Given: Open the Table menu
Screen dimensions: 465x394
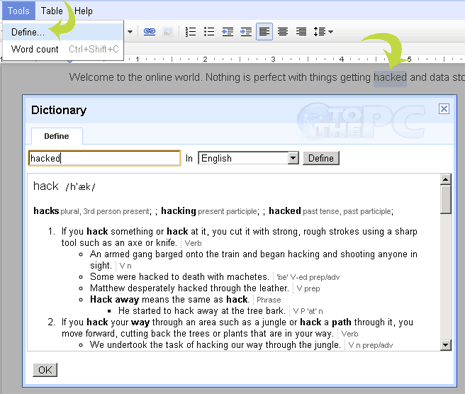Looking at the screenshot, I should (52, 11).
